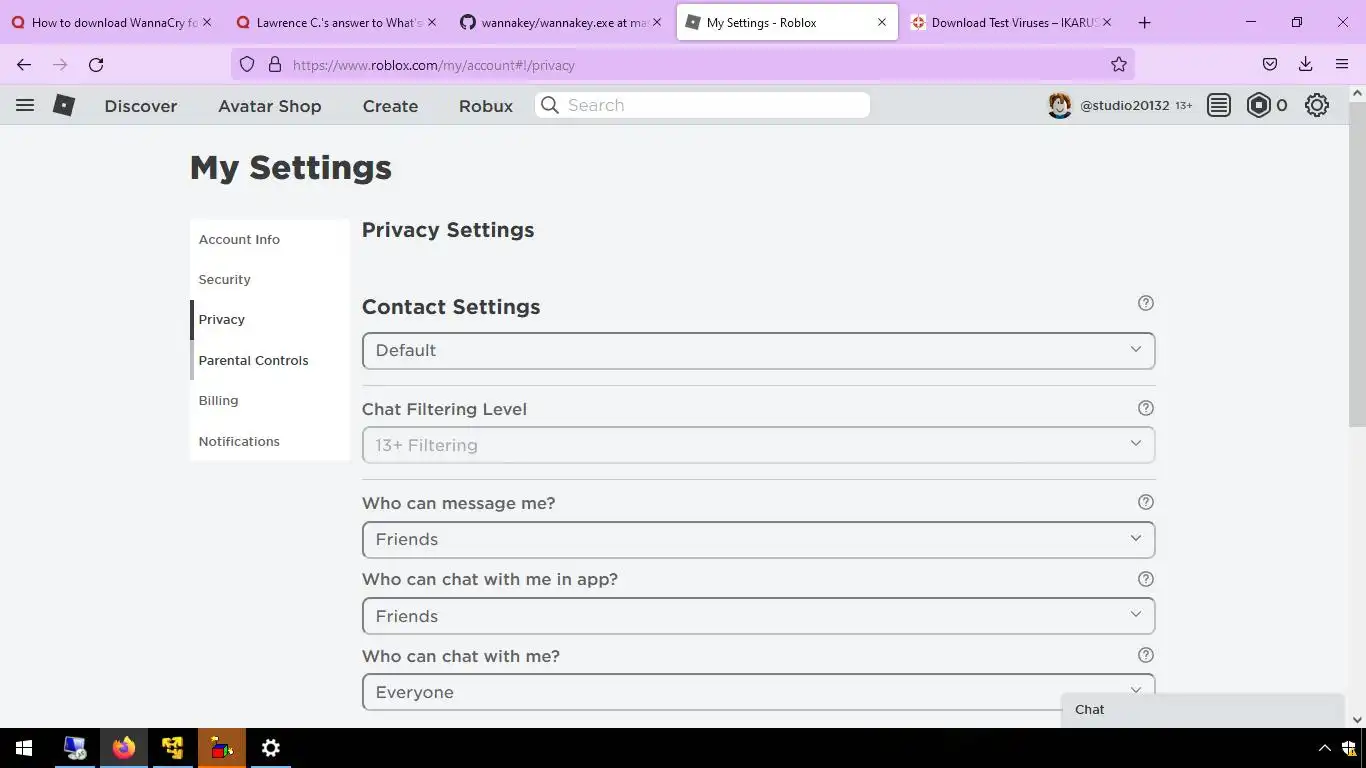
Task: Open Account Info settings section
Action: pos(239,239)
